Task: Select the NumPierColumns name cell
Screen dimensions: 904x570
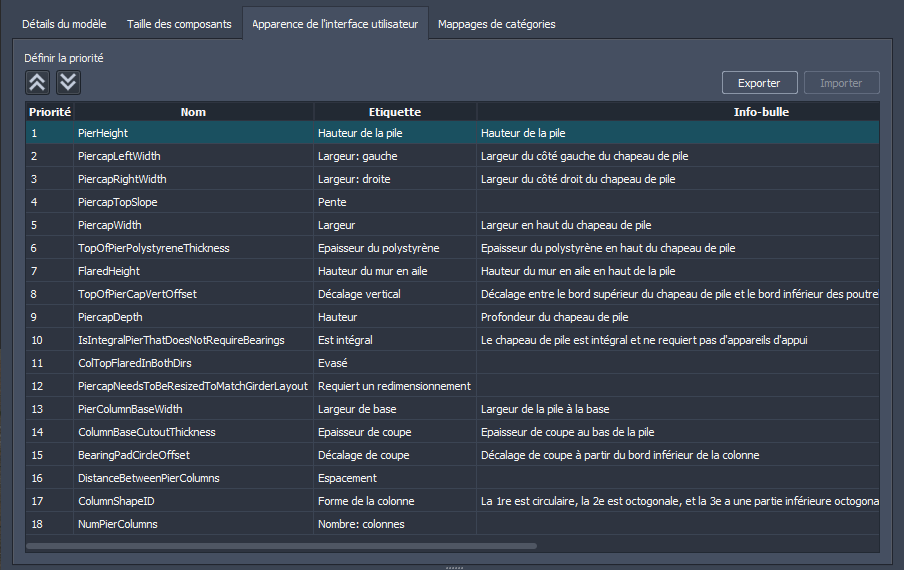Action: click(193, 524)
